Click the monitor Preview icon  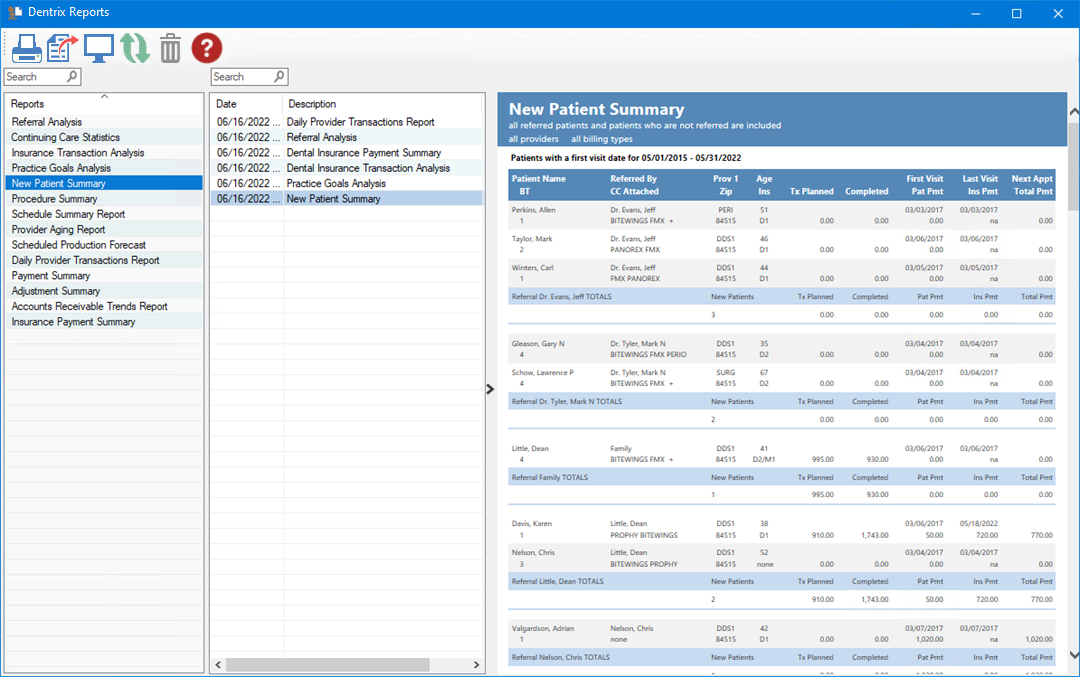click(x=99, y=48)
